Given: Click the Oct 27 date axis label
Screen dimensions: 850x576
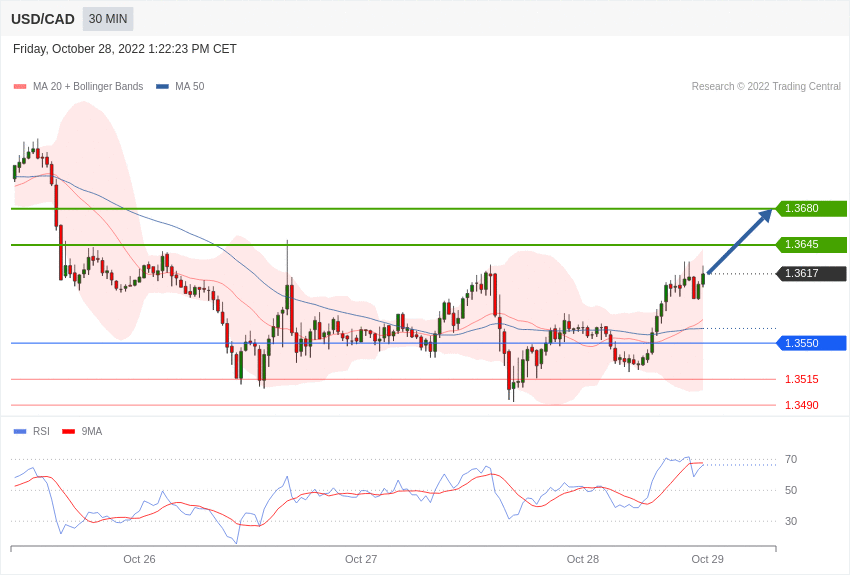Looking at the screenshot, I should (361, 559).
